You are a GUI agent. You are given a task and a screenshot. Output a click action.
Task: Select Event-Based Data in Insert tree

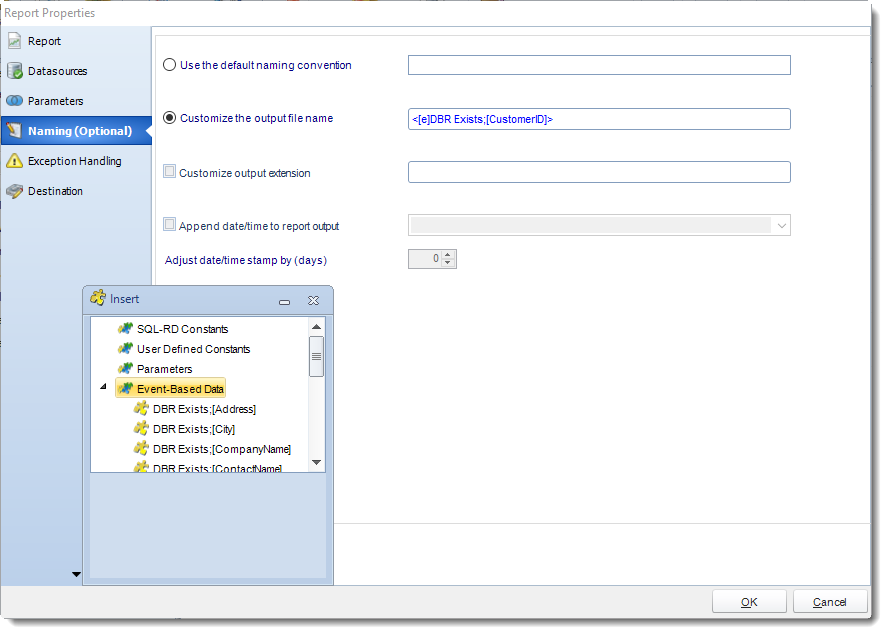(180, 389)
